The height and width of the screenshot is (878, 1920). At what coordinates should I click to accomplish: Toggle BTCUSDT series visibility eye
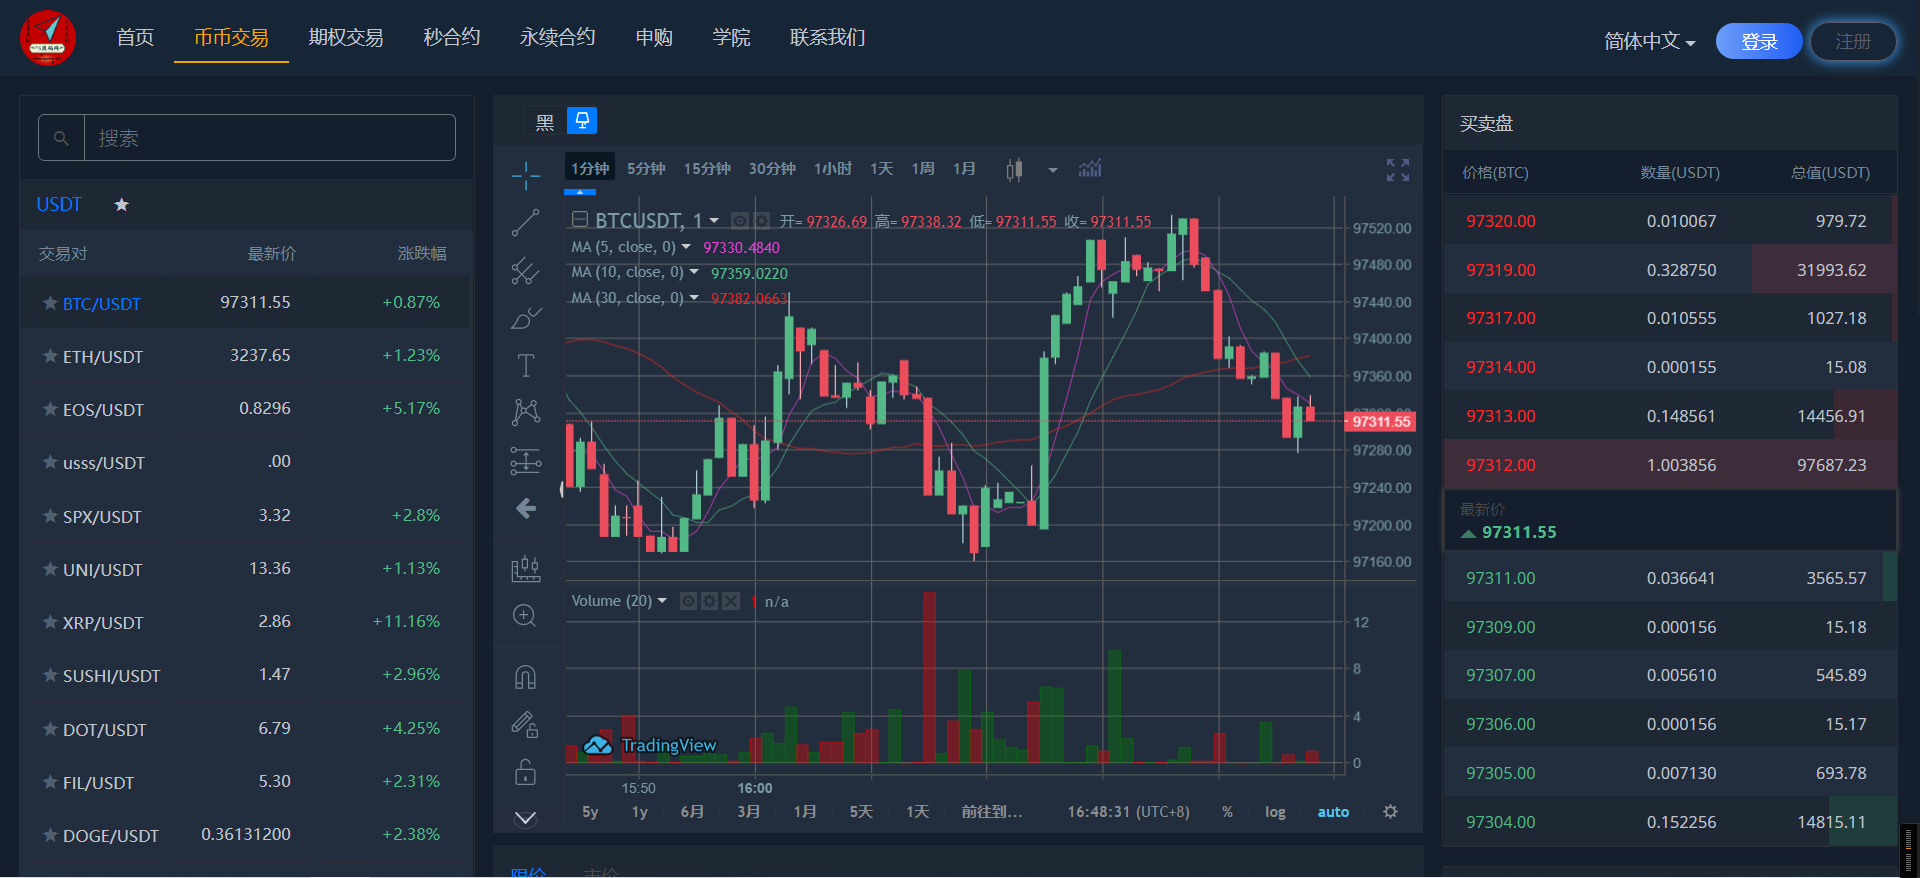coord(740,220)
